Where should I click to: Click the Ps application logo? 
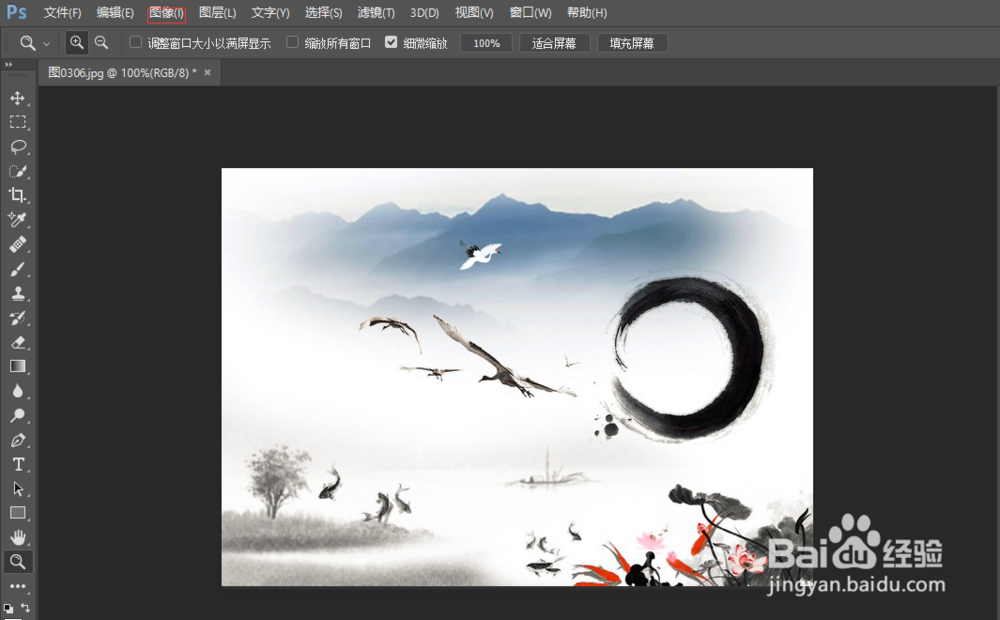pyautogui.click(x=17, y=12)
